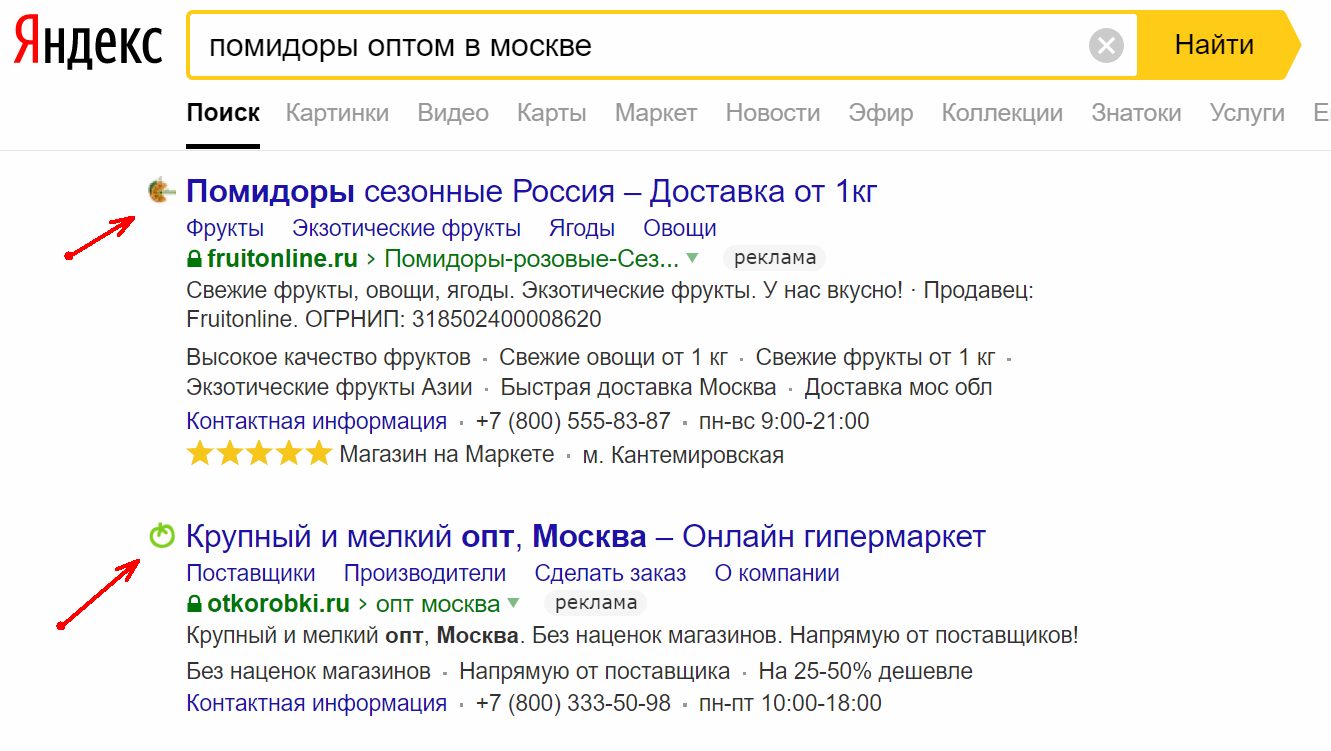Go to the Карты tab
Viewport: 1331px width, 751px height.
point(552,113)
